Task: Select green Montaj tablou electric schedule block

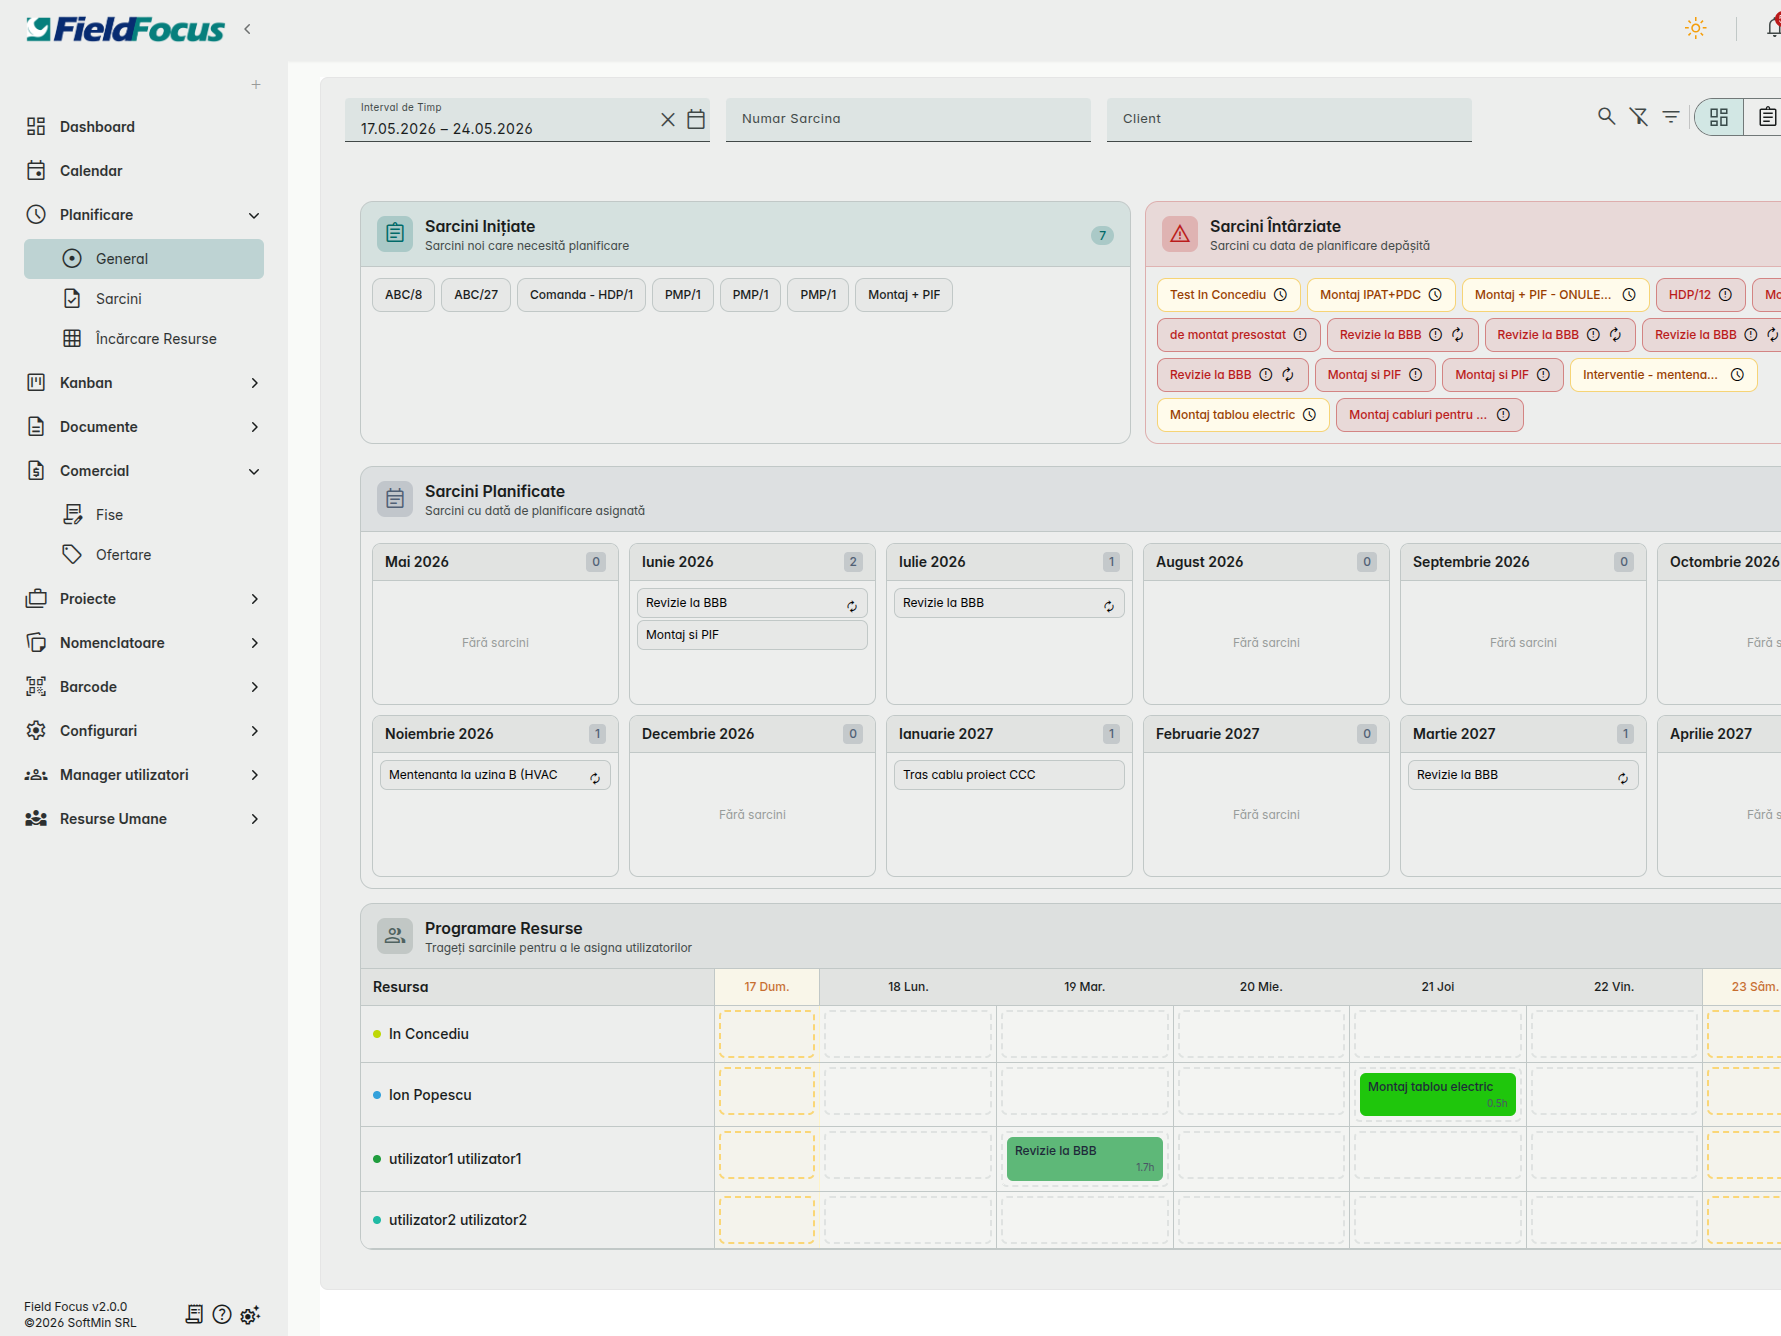Action: tap(1437, 1094)
